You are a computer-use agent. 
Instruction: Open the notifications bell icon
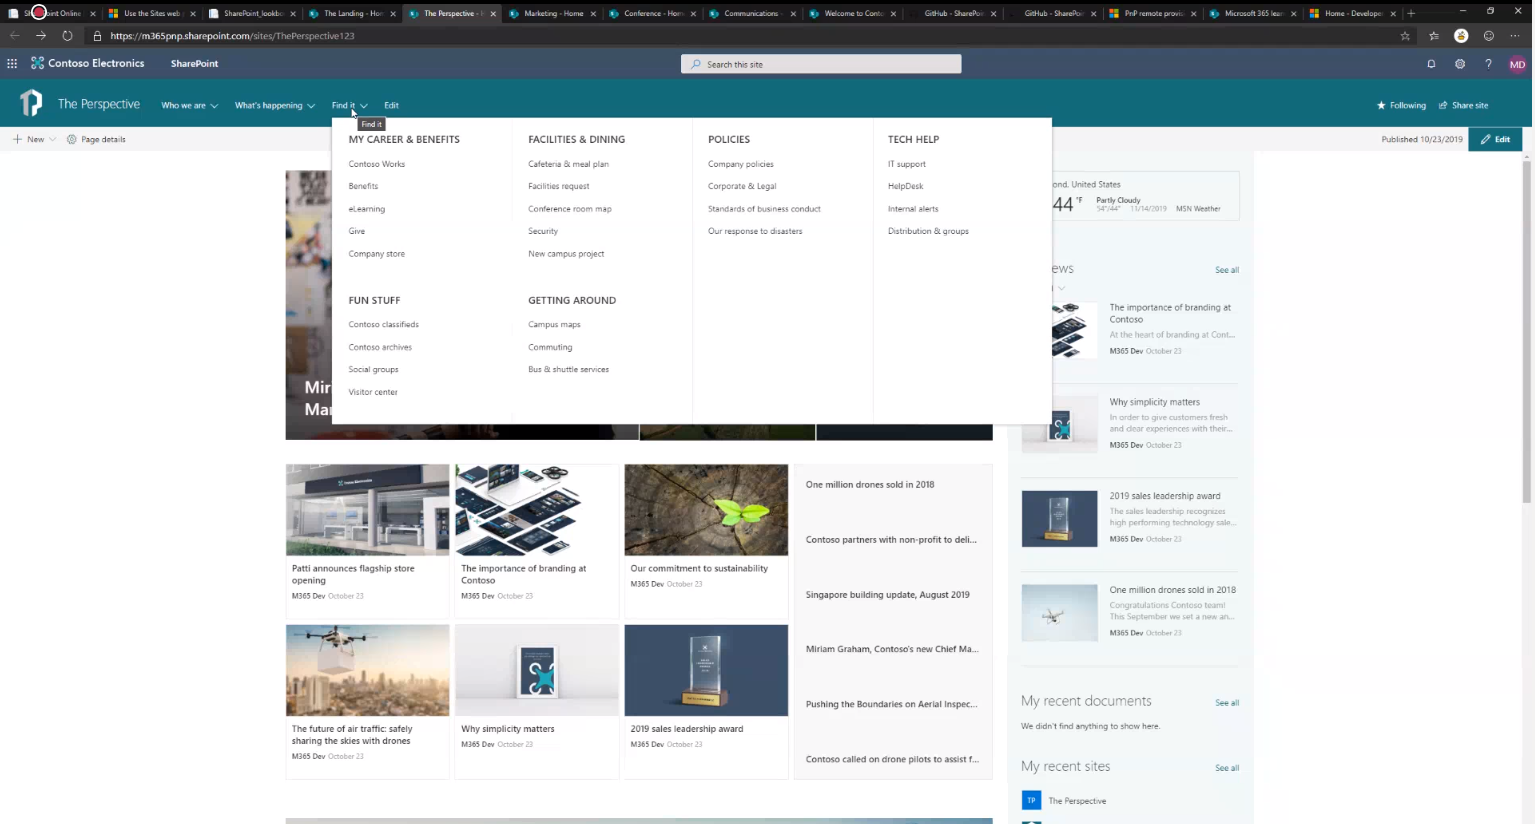(1430, 63)
